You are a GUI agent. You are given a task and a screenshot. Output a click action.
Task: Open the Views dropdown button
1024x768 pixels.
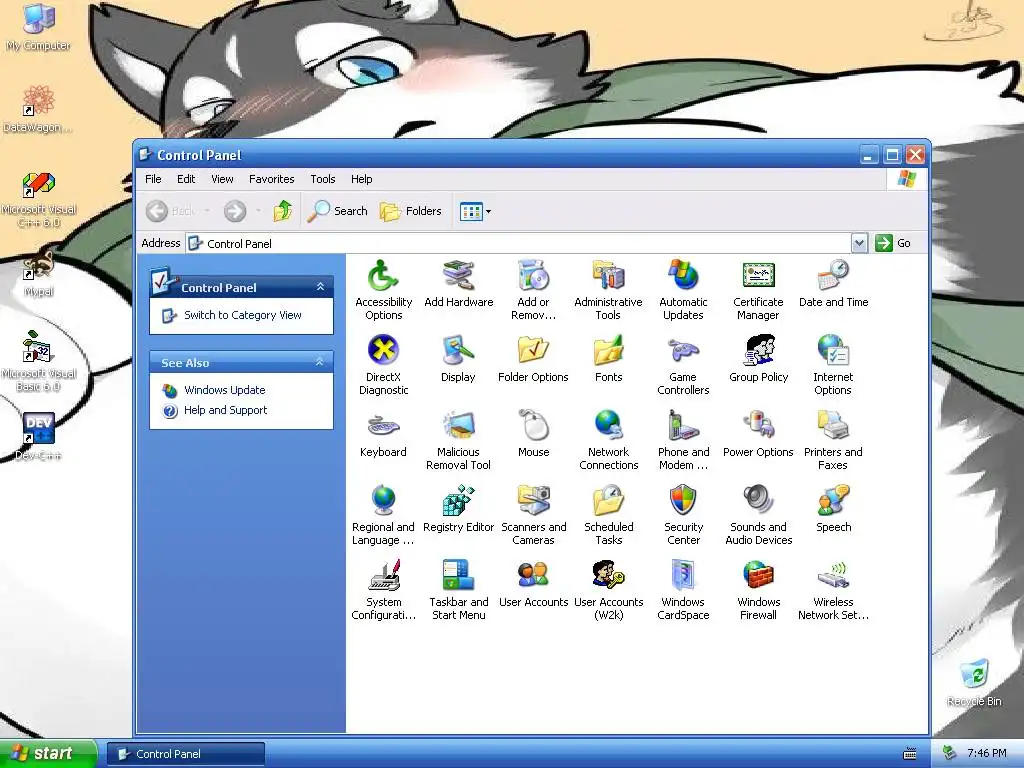click(x=475, y=211)
